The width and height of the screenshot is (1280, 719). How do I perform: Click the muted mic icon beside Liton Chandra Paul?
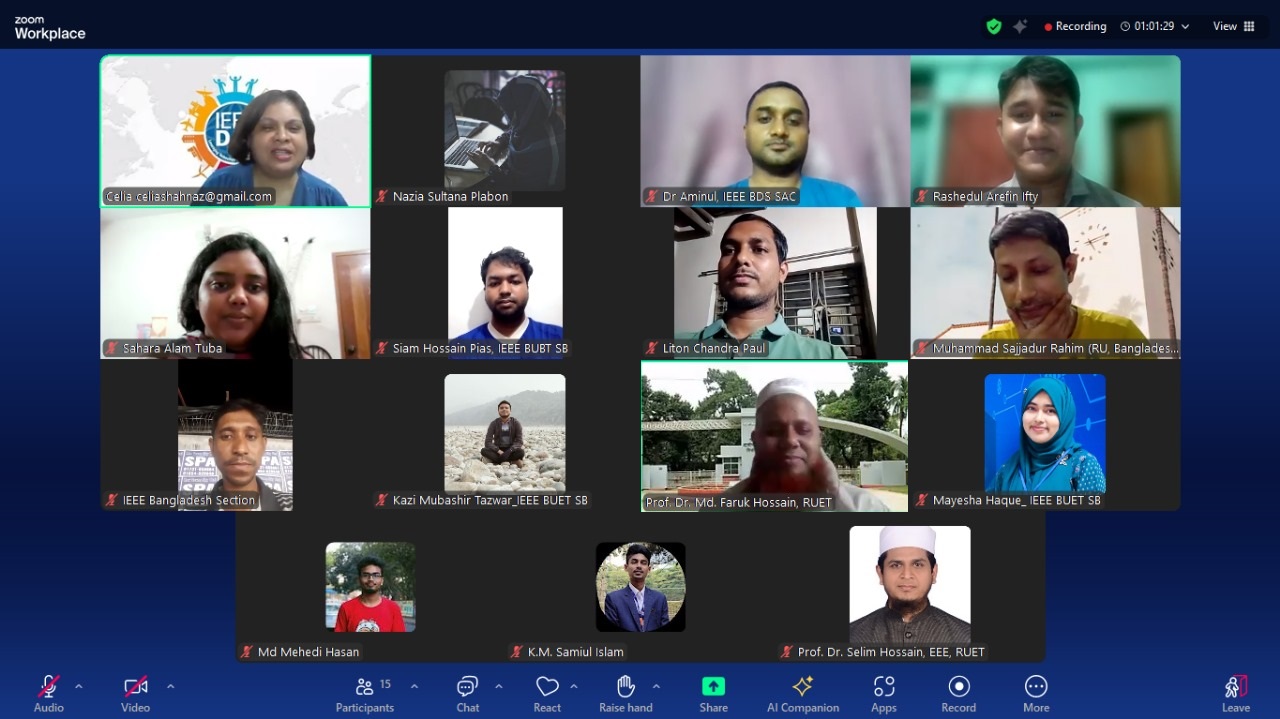[x=652, y=349]
